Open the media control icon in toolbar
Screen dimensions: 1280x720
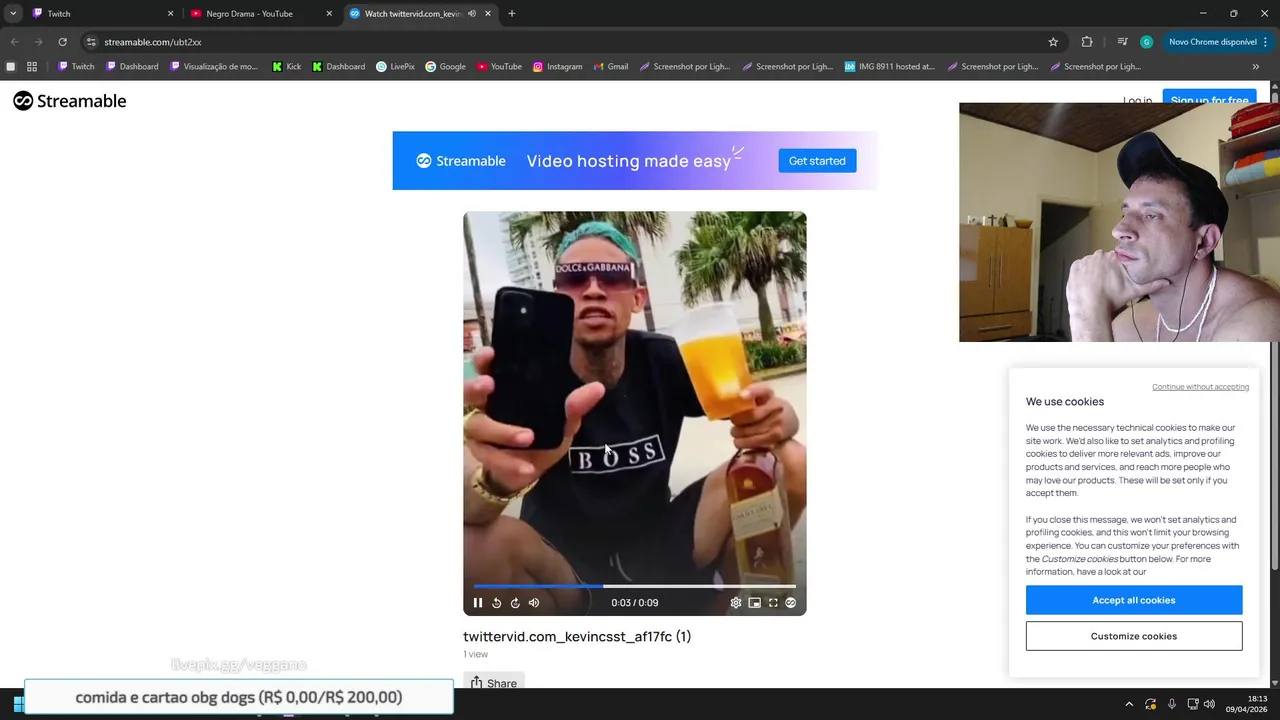[x=1122, y=42]
